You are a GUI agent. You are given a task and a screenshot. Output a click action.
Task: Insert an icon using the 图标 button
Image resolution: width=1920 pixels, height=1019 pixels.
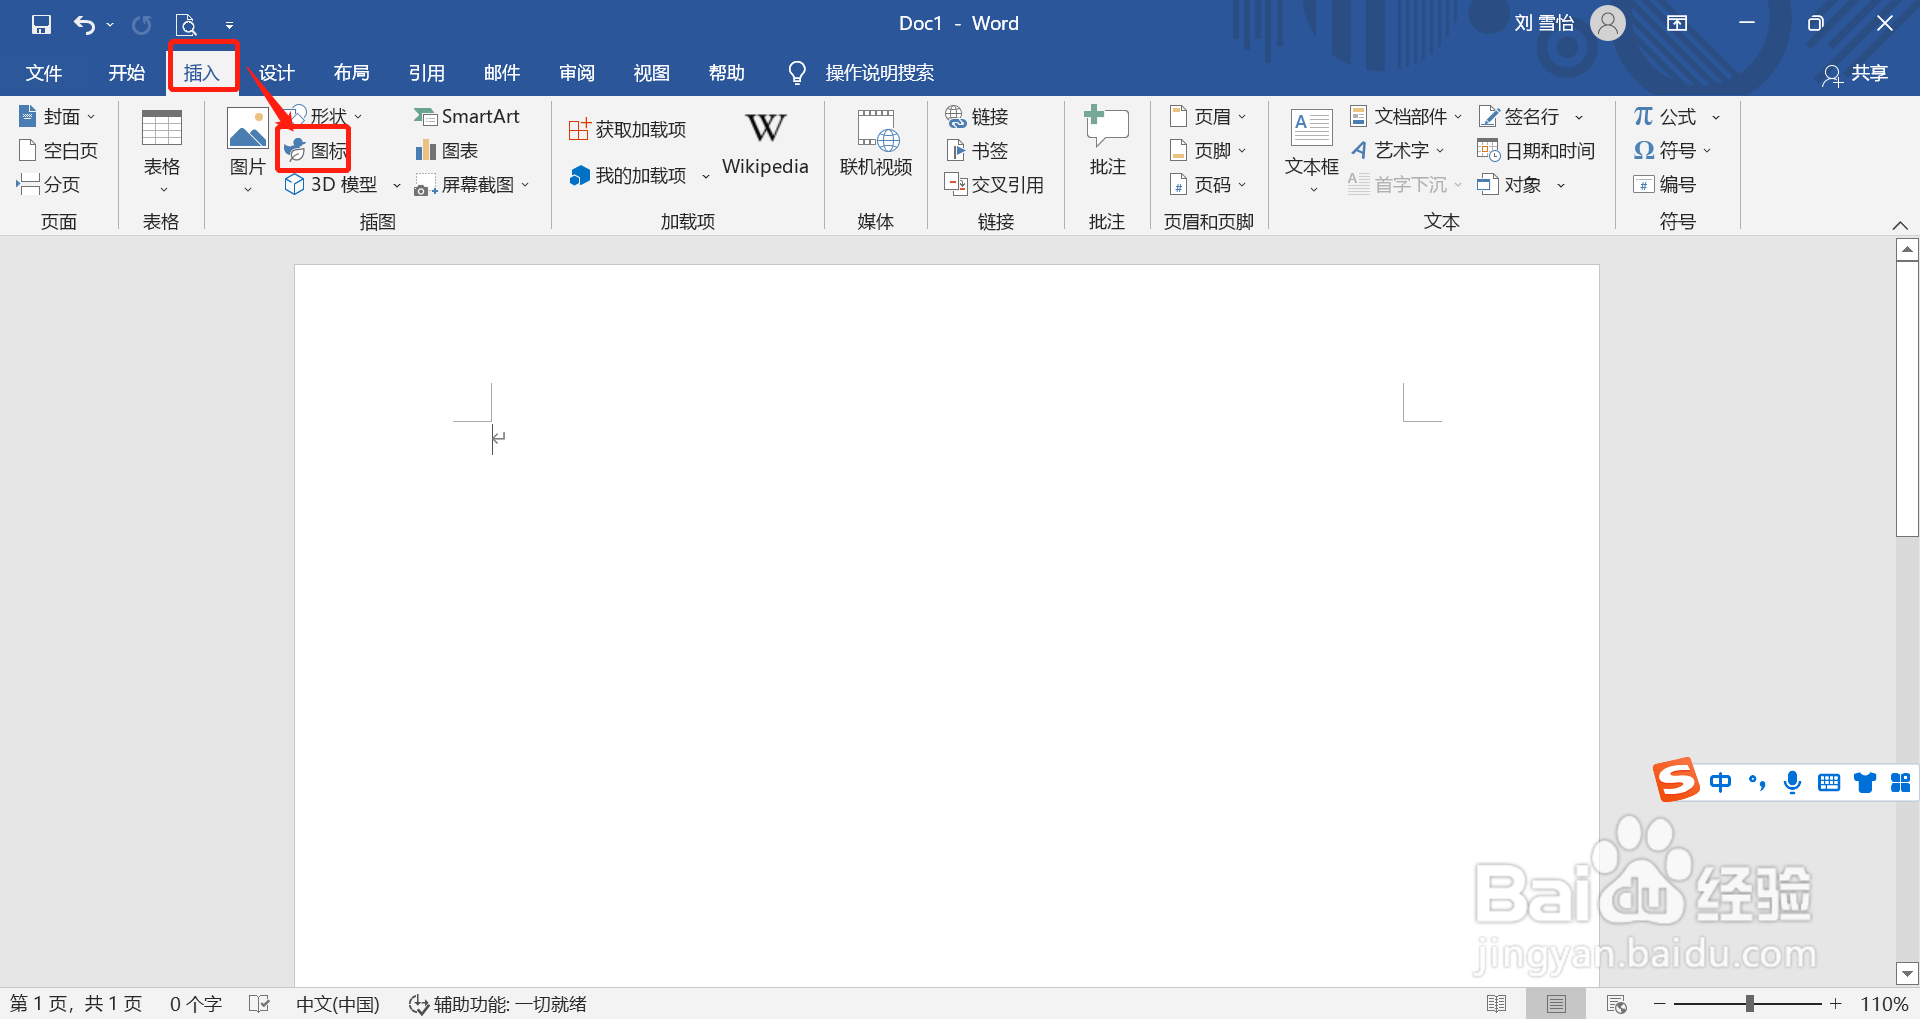pyautogui.click(x=313, y=149)
